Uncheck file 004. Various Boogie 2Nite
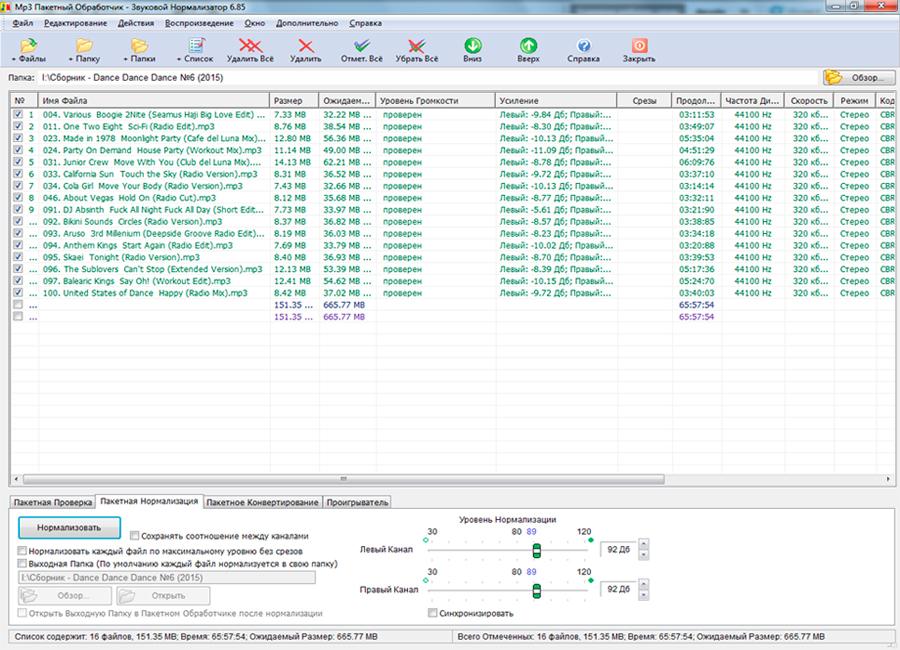The width and height of the screenshot is (900, 650). [18, 115]
